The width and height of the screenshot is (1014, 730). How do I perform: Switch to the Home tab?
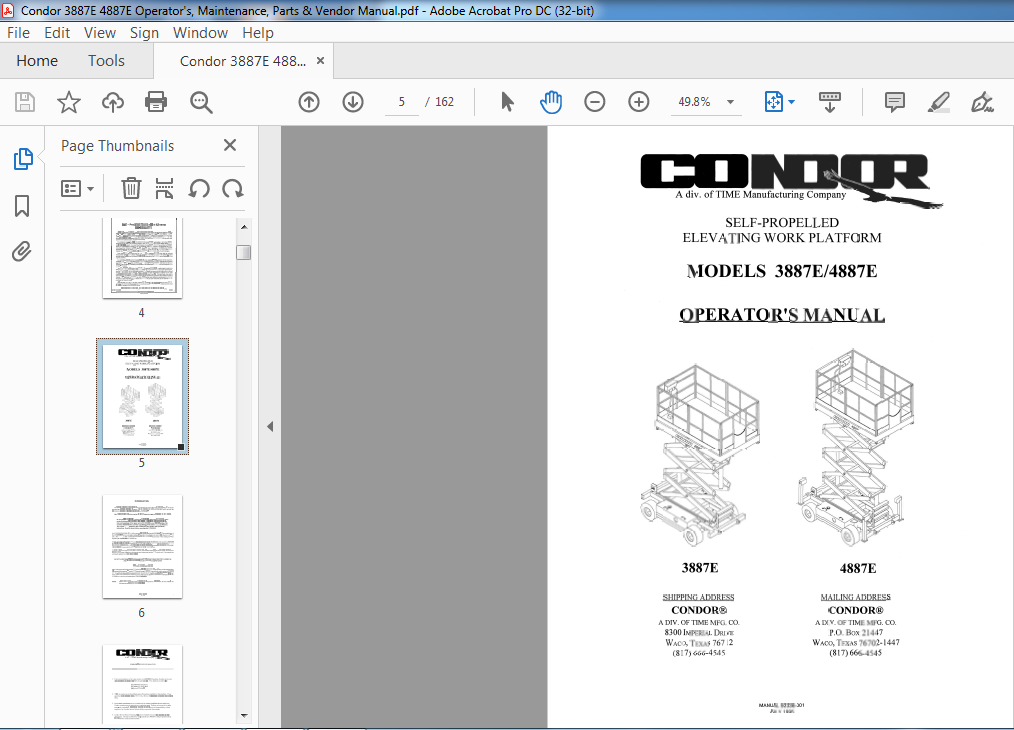[x=37, y=61]
